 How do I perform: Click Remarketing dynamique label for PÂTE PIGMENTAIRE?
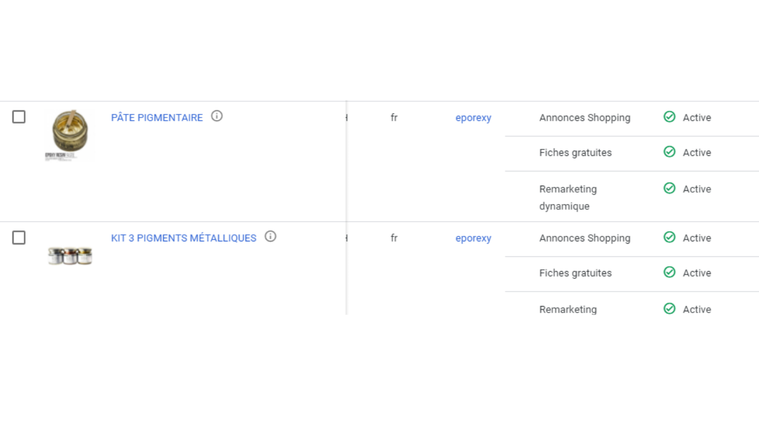pos(567,197)
